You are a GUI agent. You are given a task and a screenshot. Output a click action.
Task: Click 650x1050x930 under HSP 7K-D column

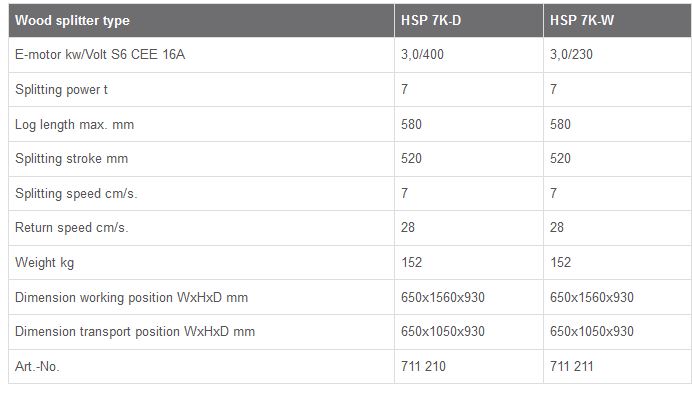[x=442, y=332]
